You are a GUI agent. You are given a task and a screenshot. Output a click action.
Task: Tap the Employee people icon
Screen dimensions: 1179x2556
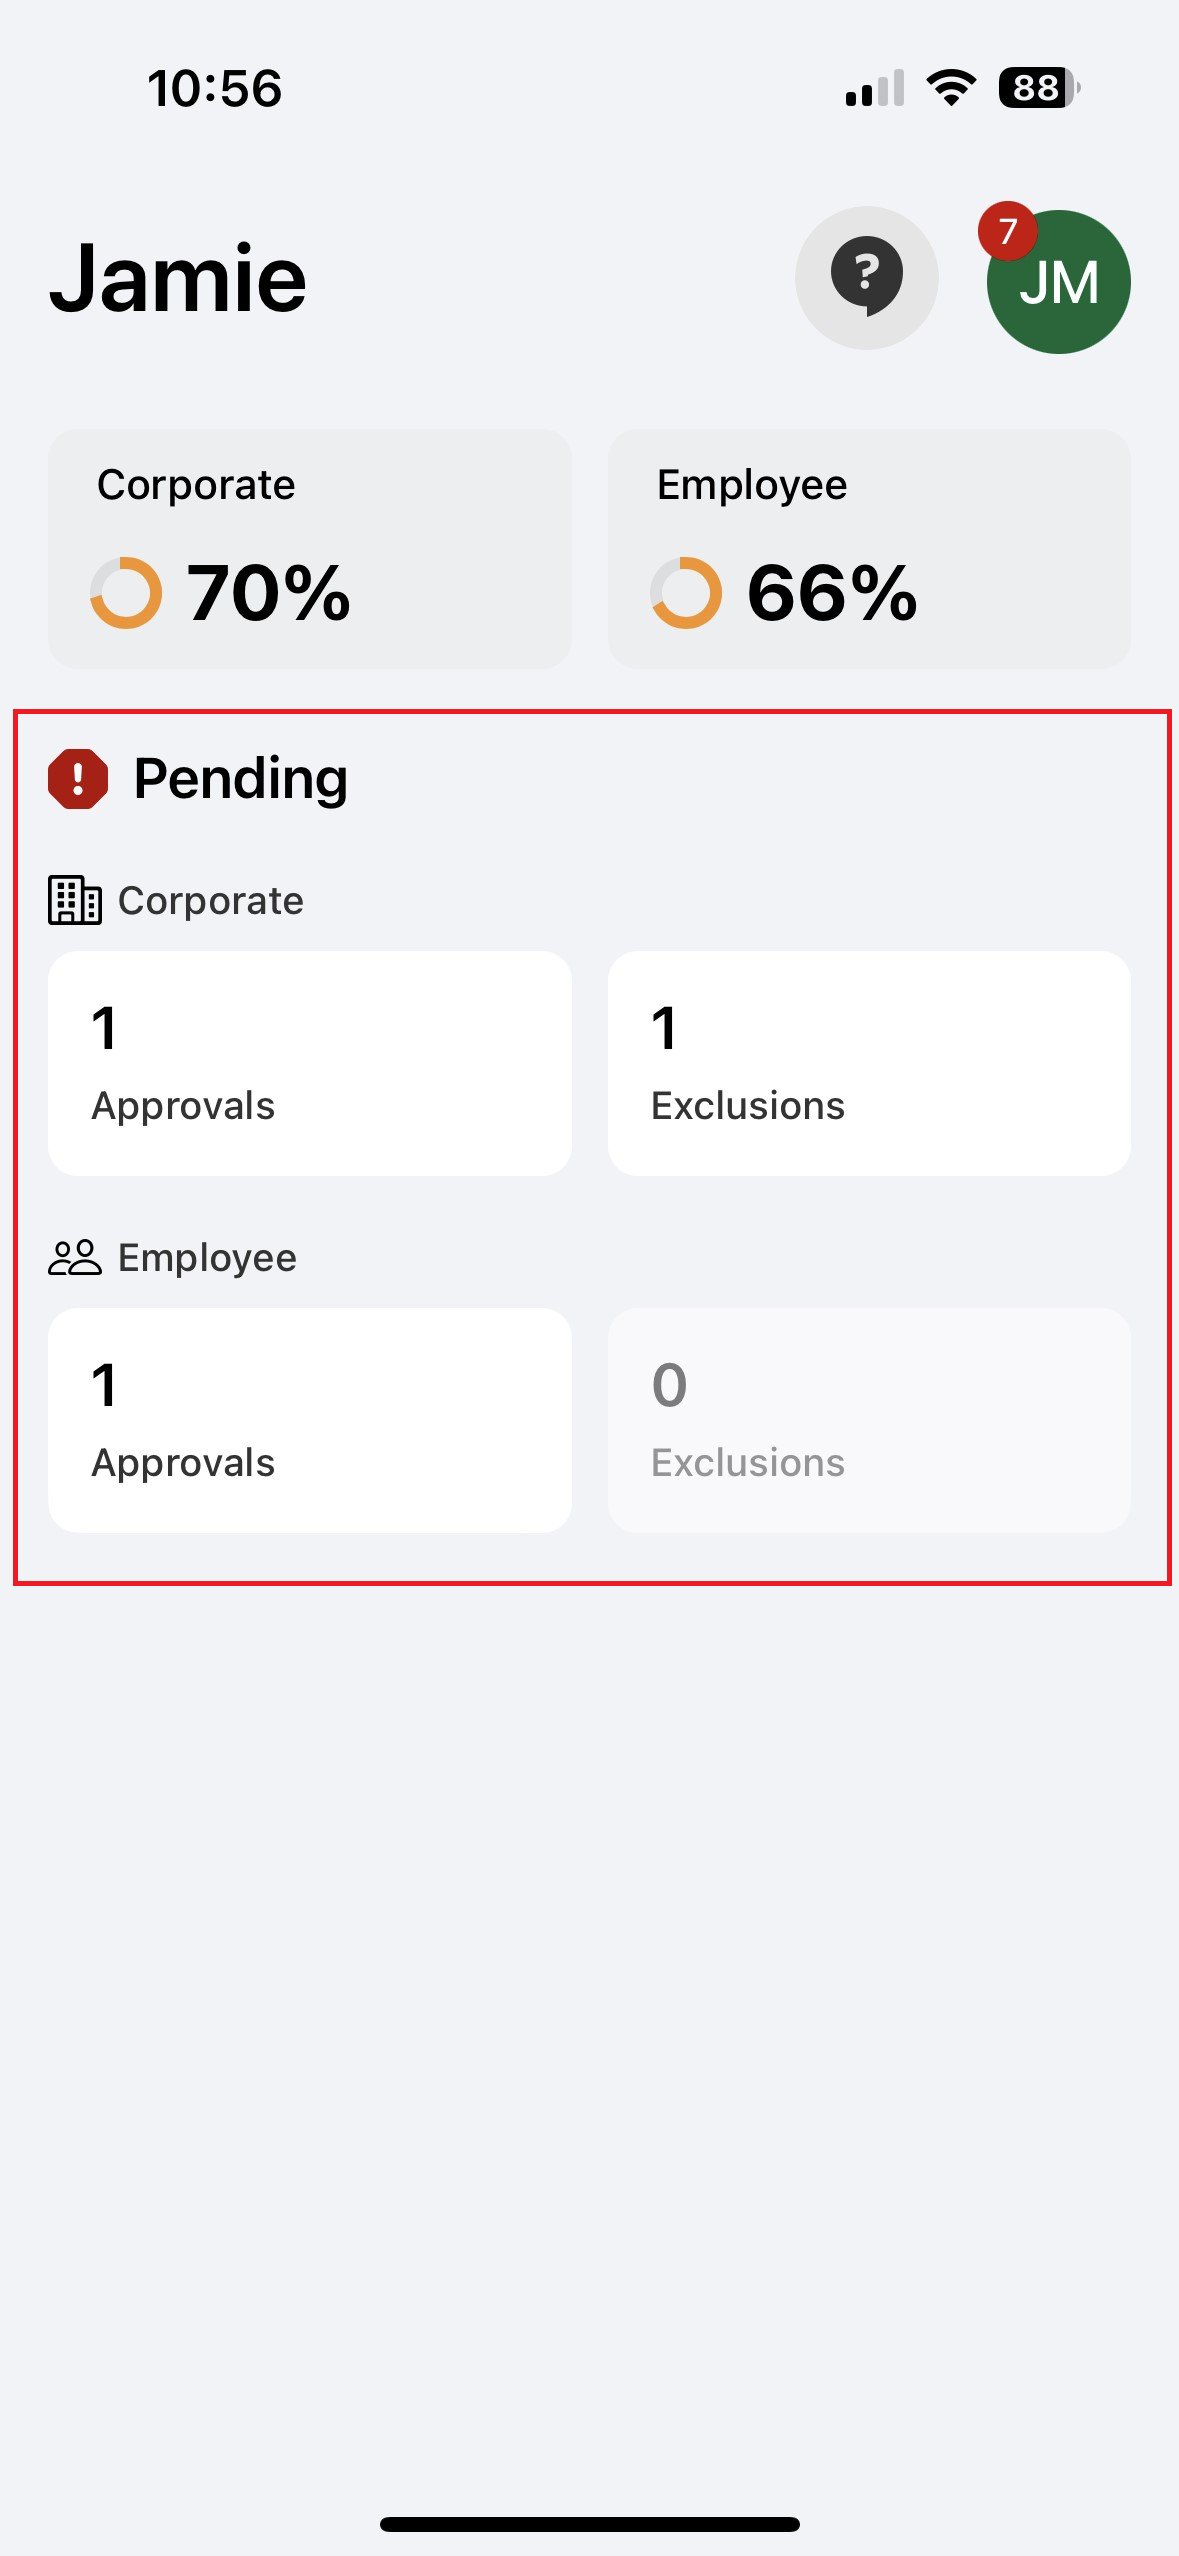[x=75, y=1258]
